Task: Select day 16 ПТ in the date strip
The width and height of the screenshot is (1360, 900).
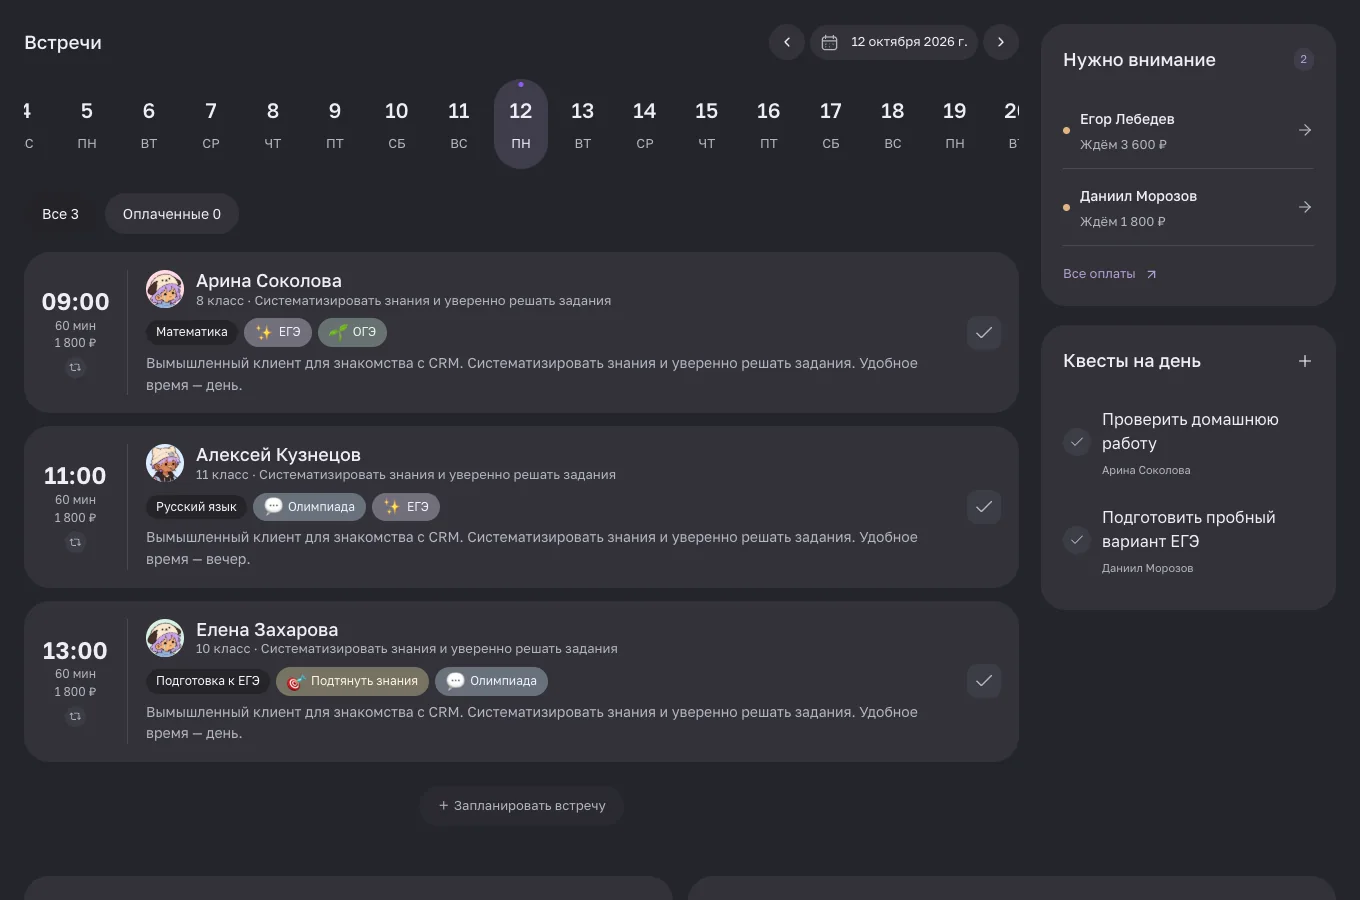Action: click(769, 124)
